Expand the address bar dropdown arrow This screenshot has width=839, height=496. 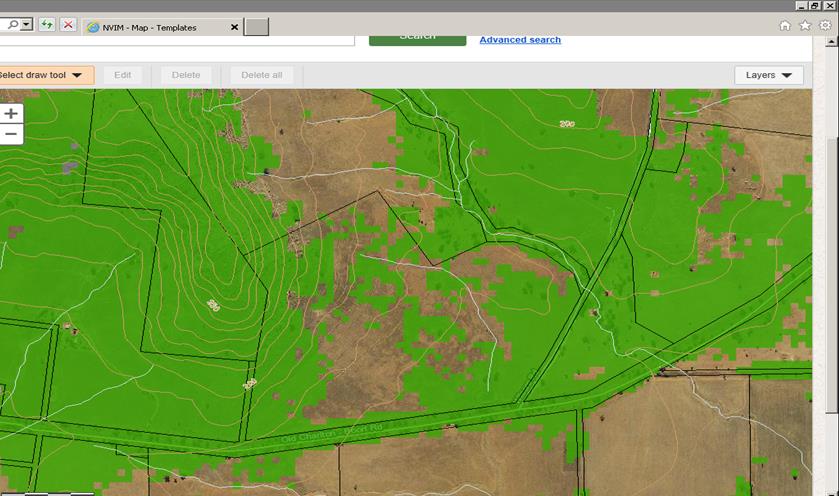tap(26, 25)
